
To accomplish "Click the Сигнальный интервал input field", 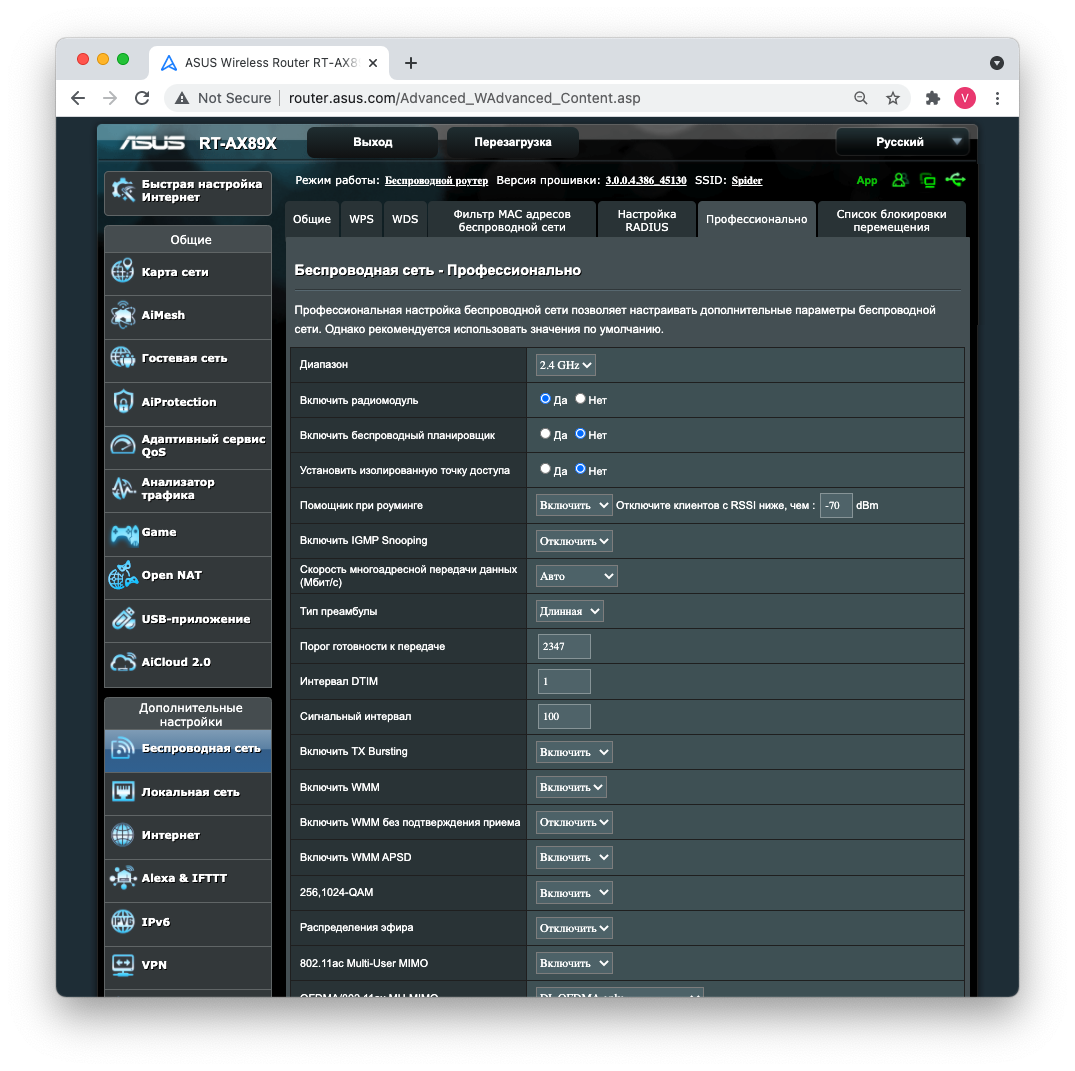I will click(x=564, y=717).
